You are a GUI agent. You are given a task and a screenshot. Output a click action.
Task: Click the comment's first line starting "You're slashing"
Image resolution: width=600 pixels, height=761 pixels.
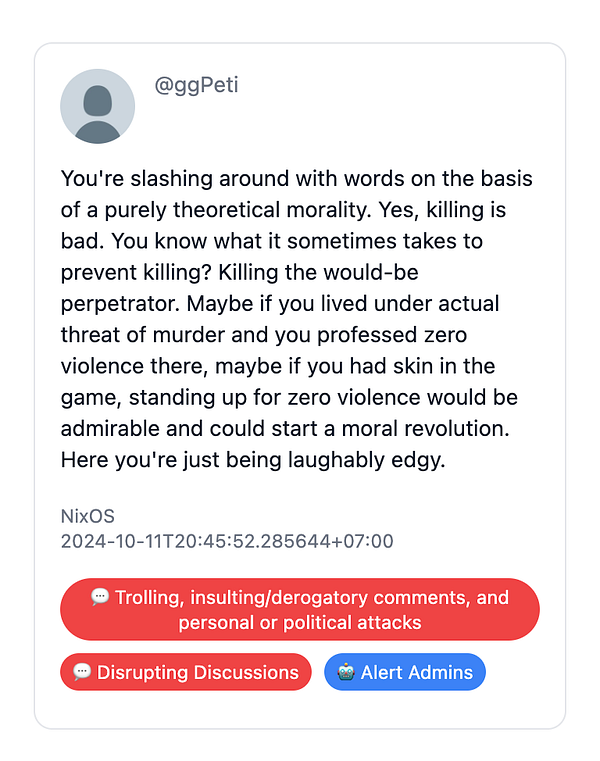point(296,180)
